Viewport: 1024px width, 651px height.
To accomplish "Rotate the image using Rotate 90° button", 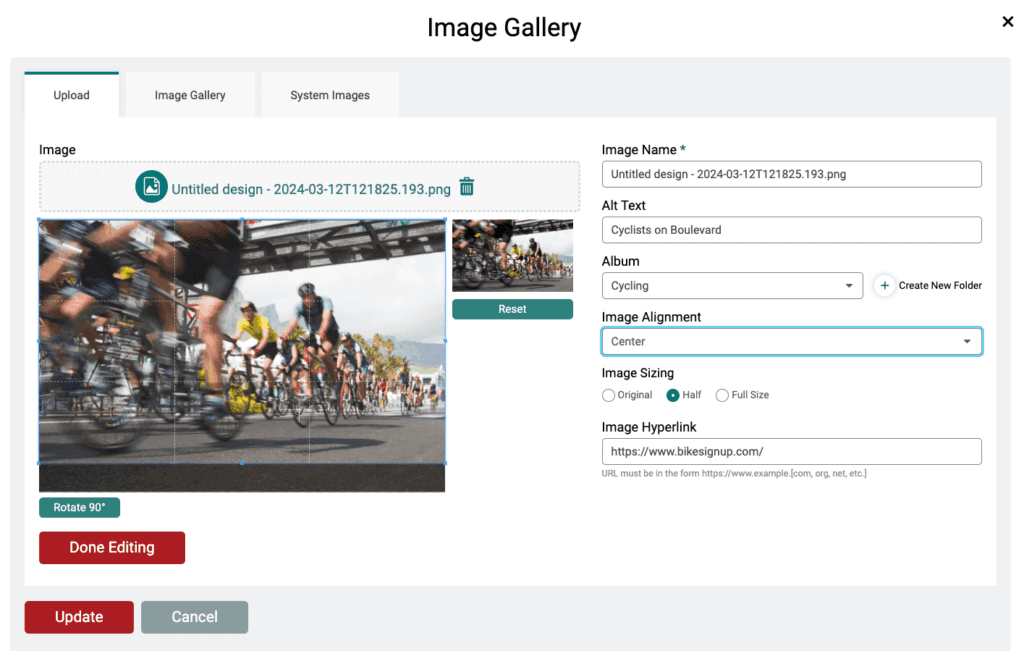I will click(x=80, y=507).
